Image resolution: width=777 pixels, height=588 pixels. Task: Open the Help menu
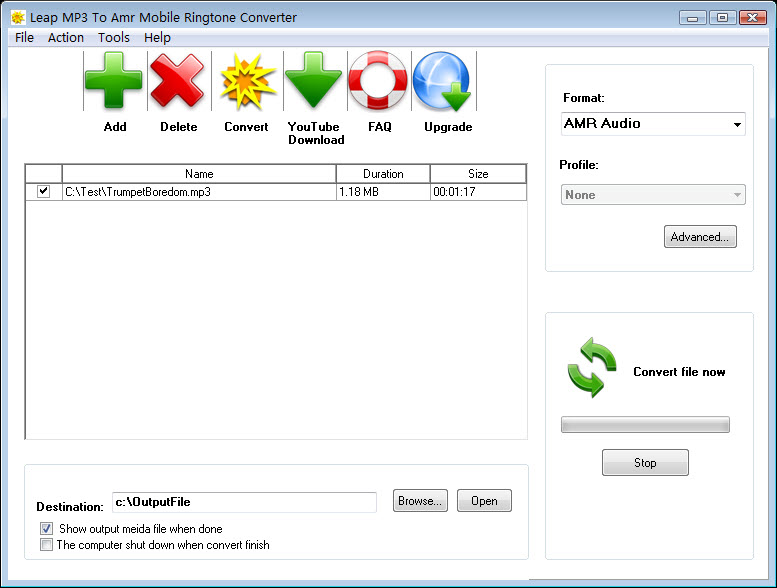click(x=158, y=38)
